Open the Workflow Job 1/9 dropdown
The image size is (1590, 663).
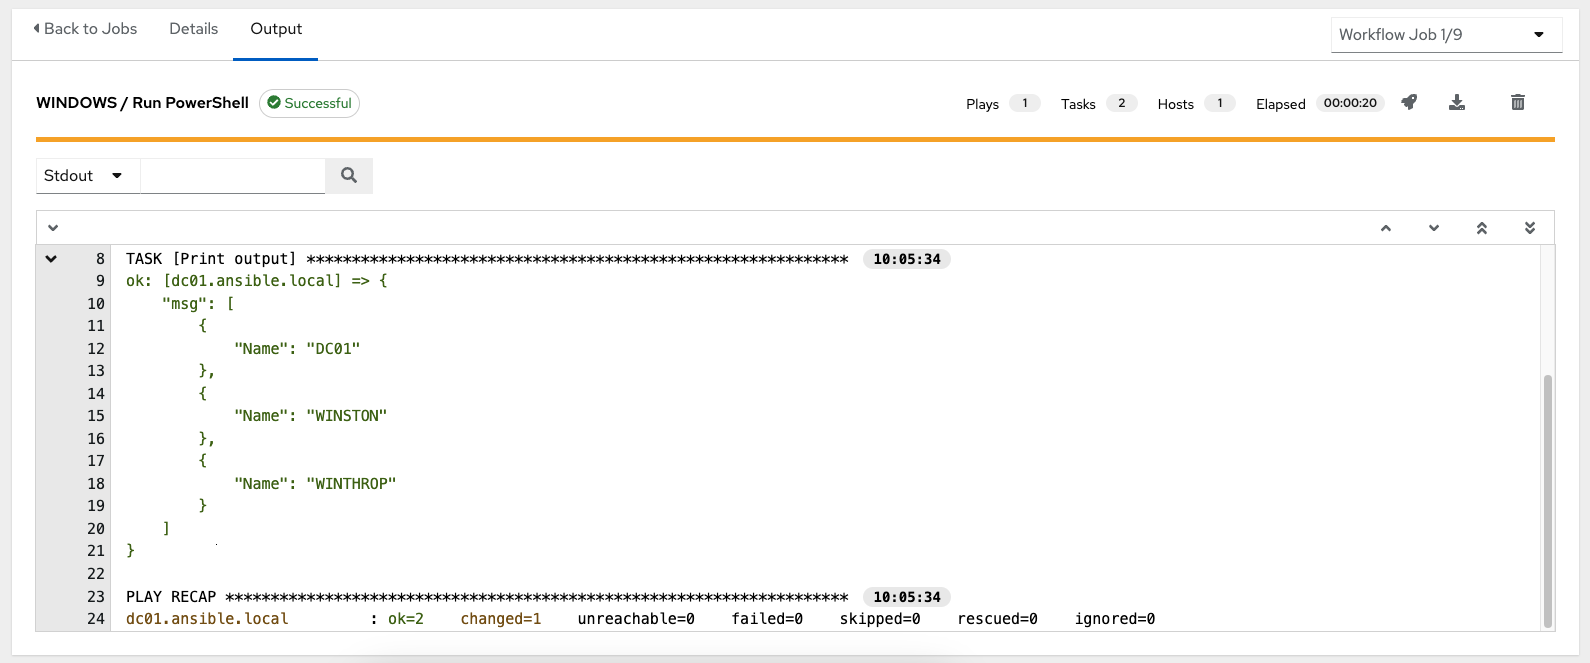pyautogui.click(x=1445, y=35)
